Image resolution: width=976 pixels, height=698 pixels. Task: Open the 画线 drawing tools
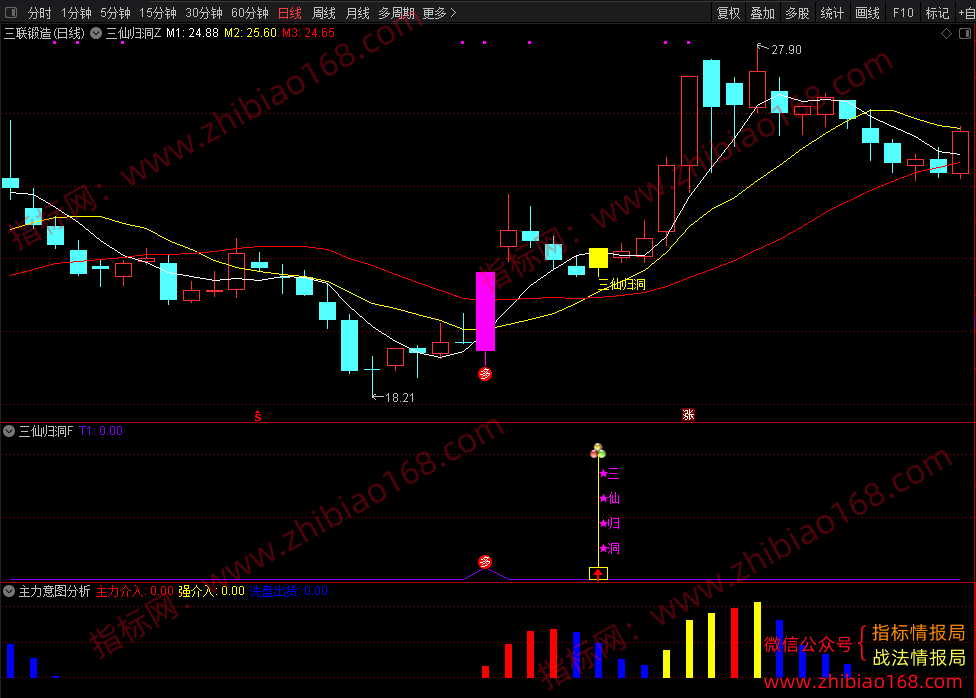[x=867, y=13]
